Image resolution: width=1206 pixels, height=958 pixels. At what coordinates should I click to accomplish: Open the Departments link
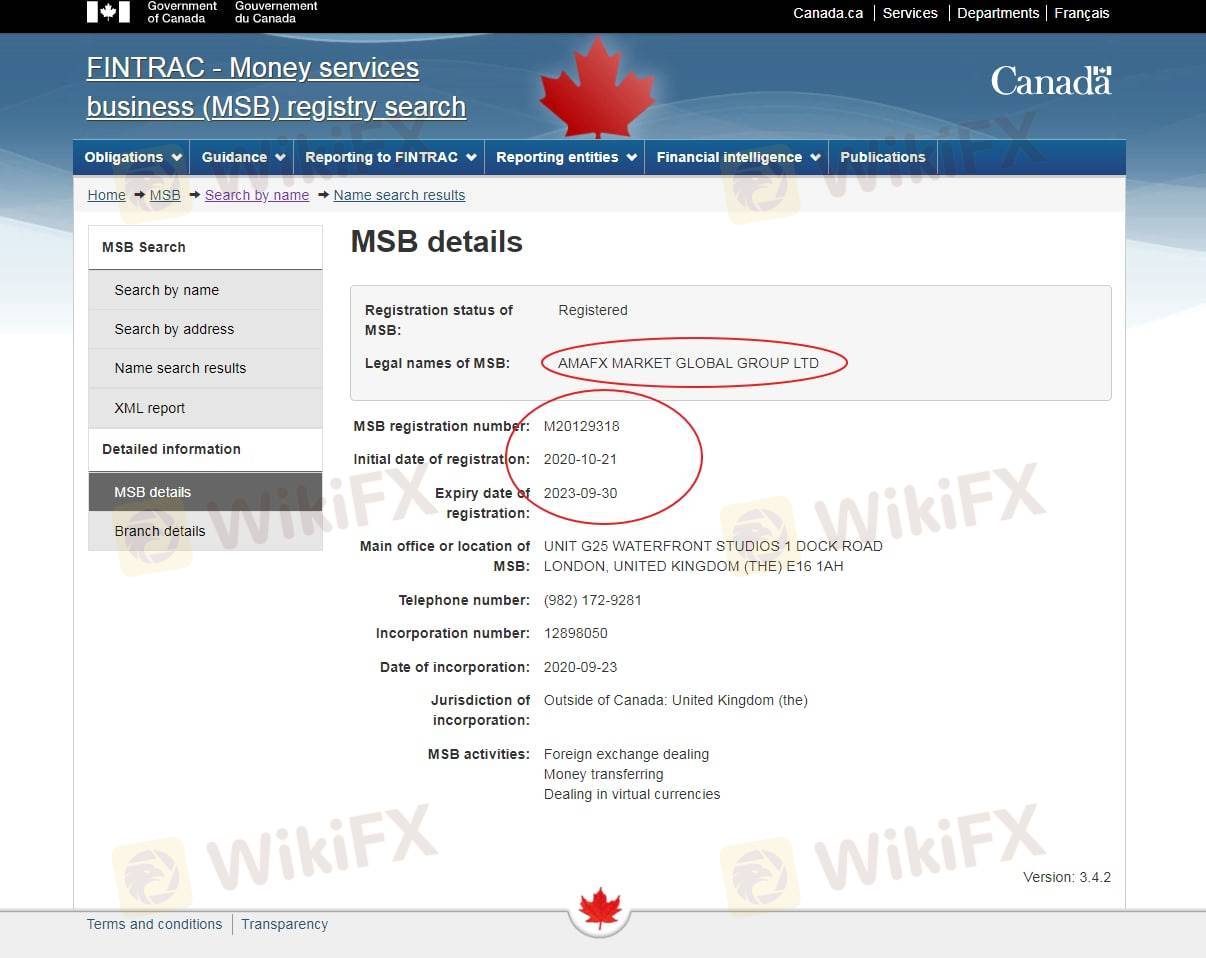point(998,13)
